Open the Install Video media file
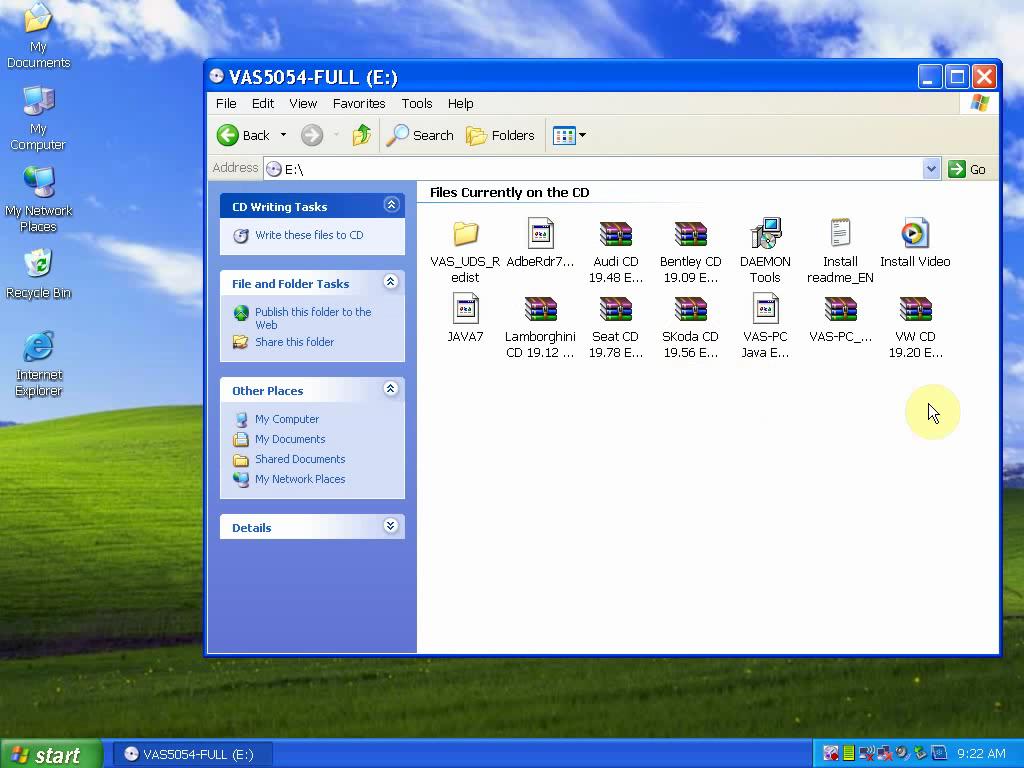This screenshot has height=768, width=1024. [914, 234]
